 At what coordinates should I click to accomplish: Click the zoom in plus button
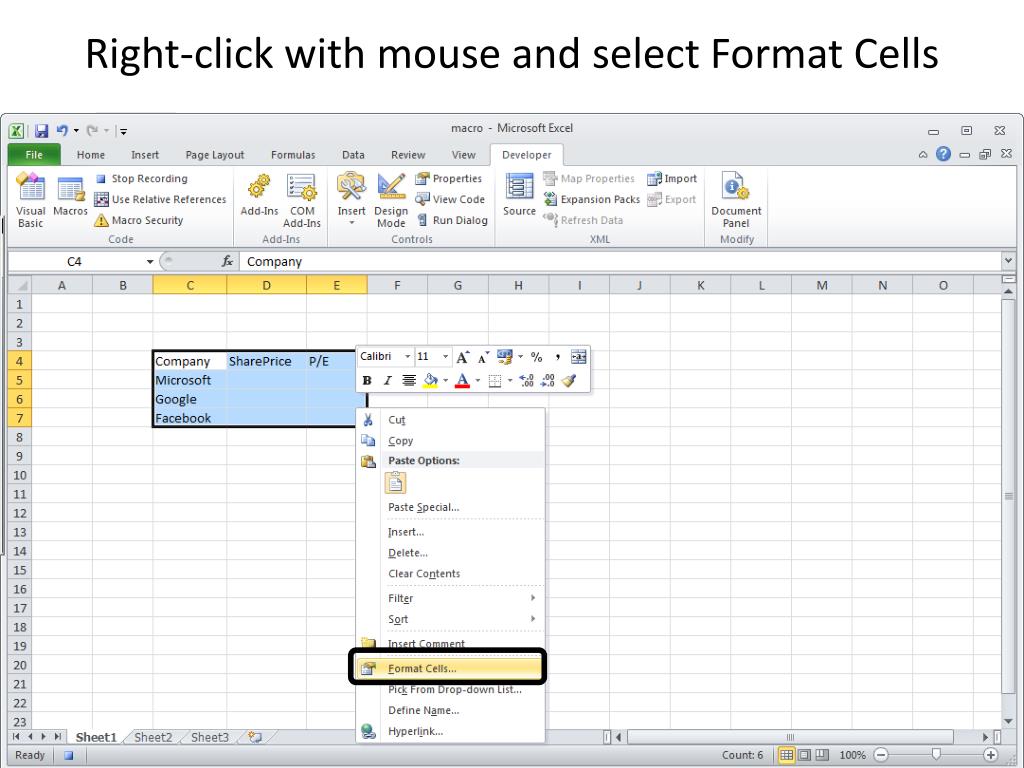click(991, 755)
